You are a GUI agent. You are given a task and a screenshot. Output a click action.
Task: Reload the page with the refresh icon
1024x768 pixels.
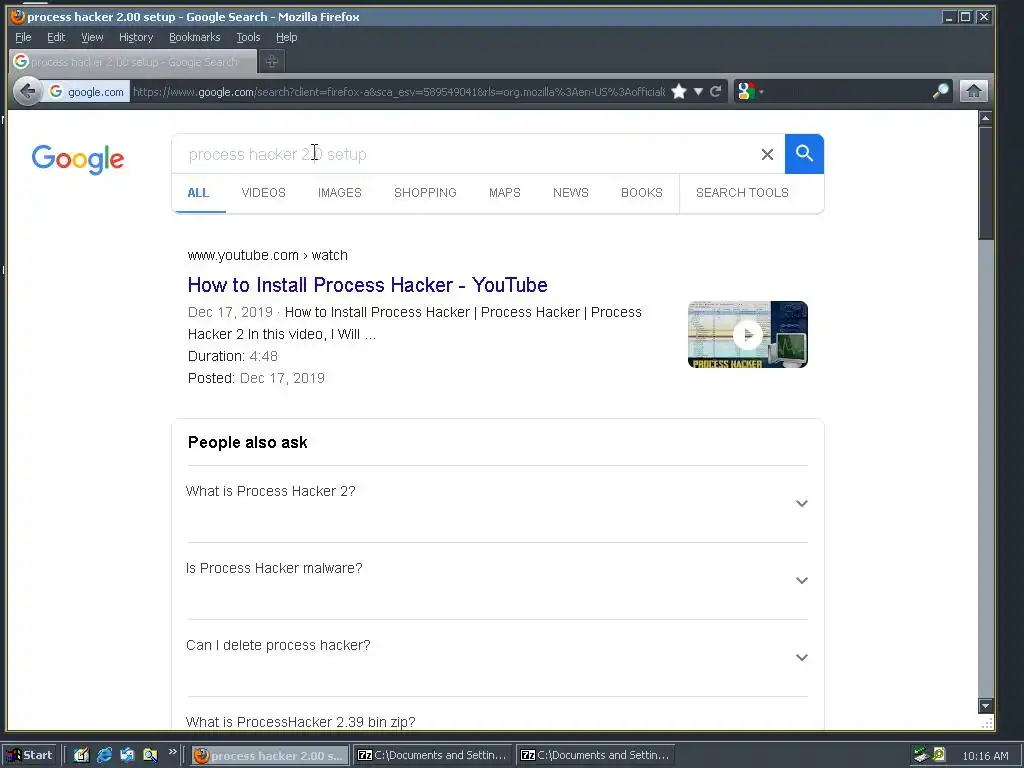click(716, 91)
